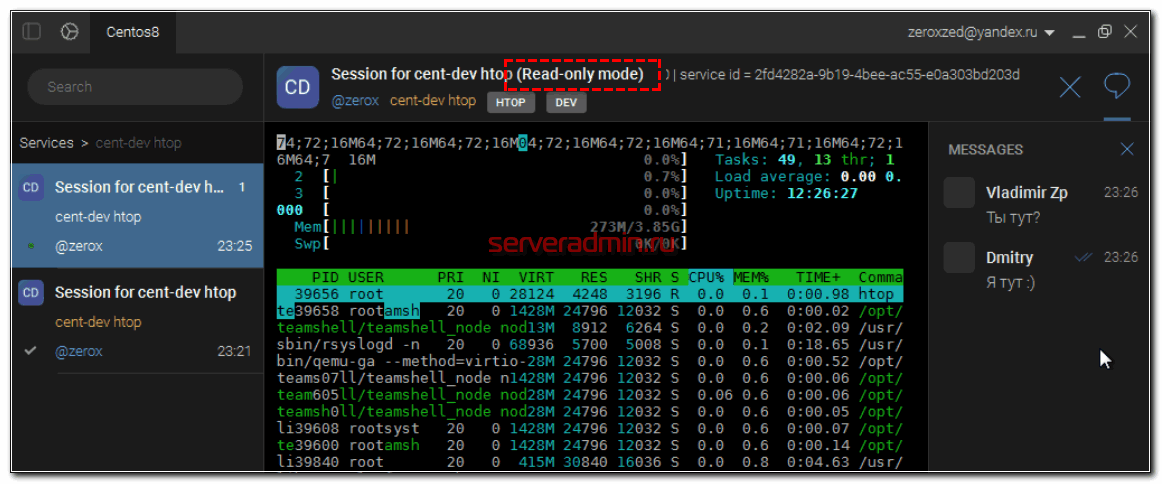Click the circular workspace icon beside Centos8 tab
The image size is (1162, 484).
pos(69,32)
